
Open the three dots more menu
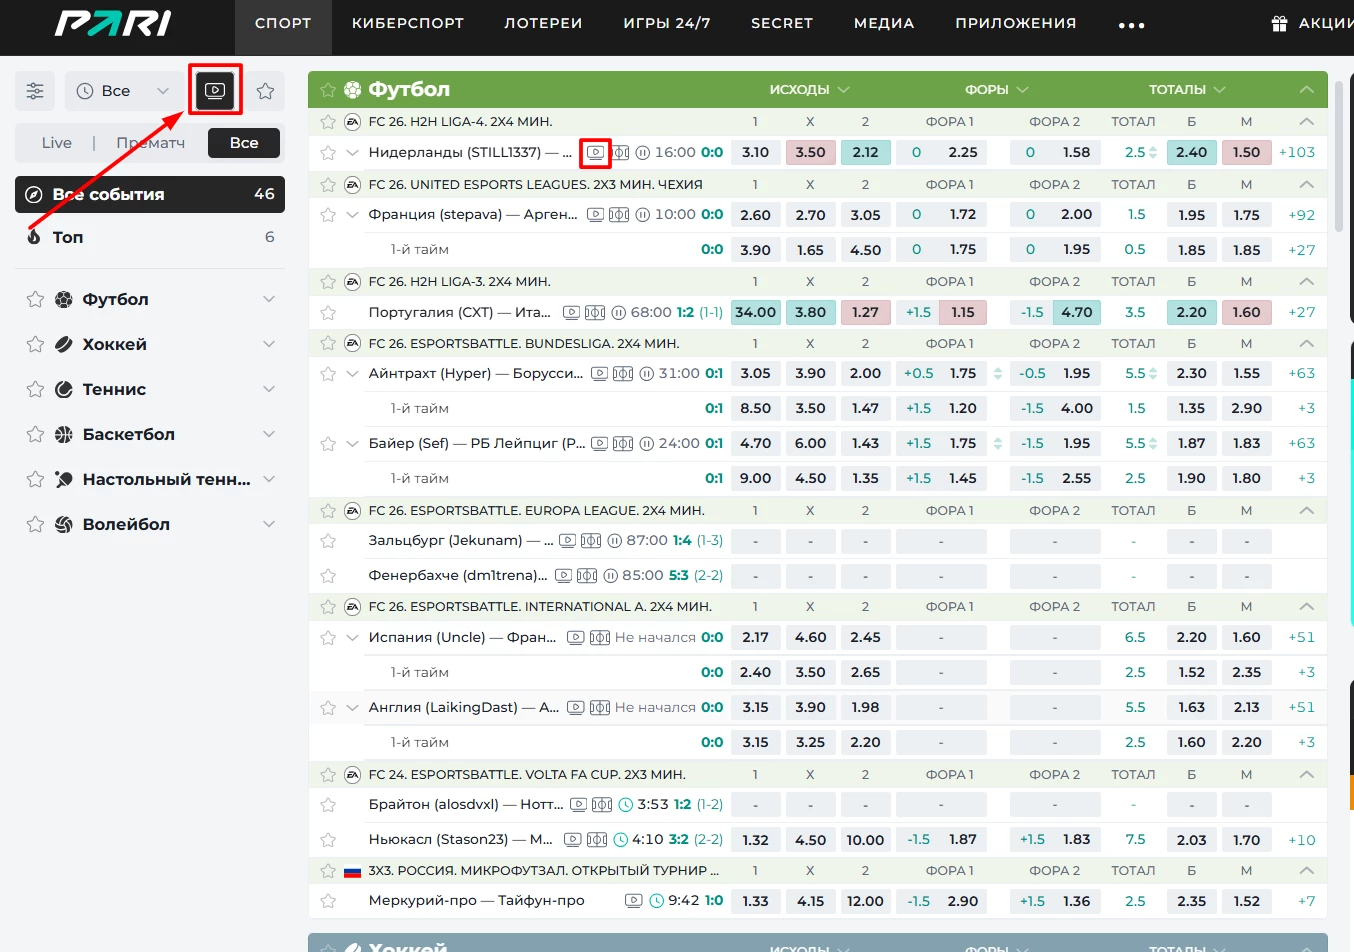1131,25
